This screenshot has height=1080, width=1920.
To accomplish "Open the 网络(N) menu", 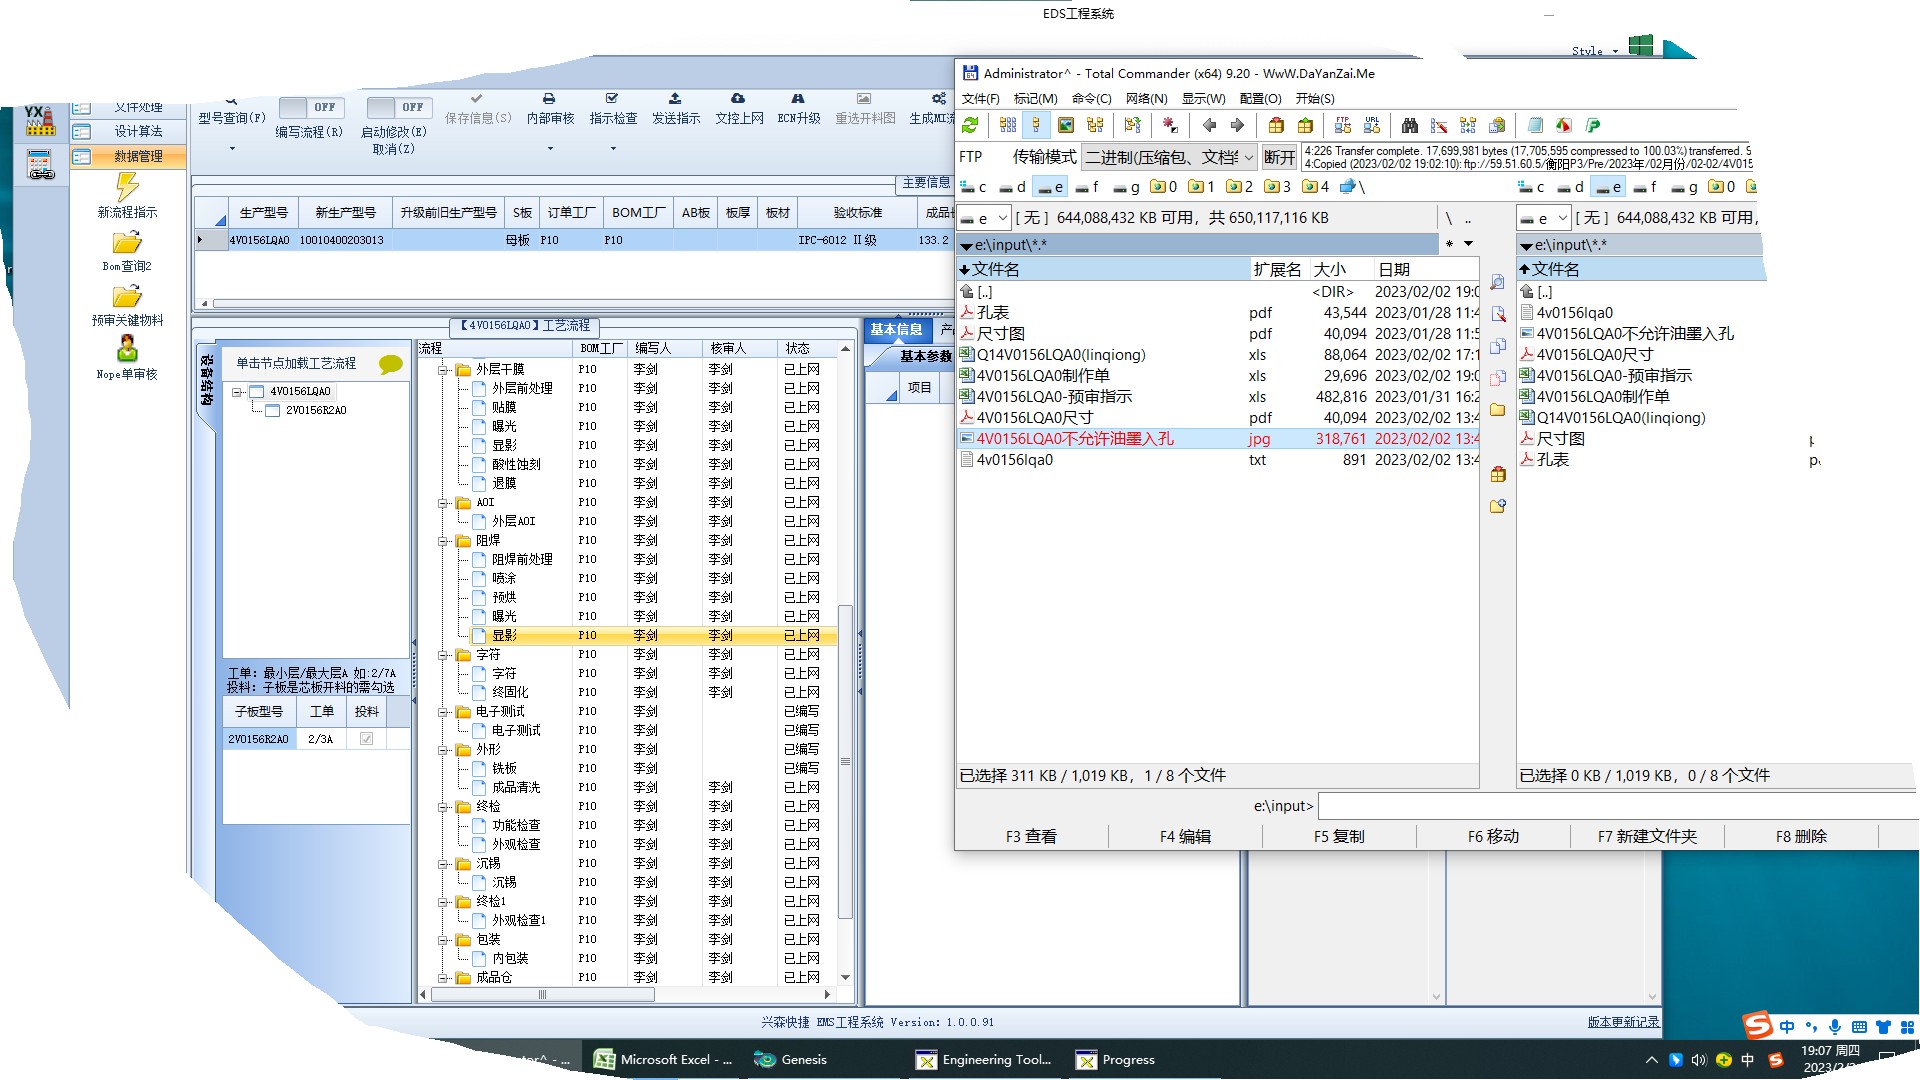I will 1146,98.
